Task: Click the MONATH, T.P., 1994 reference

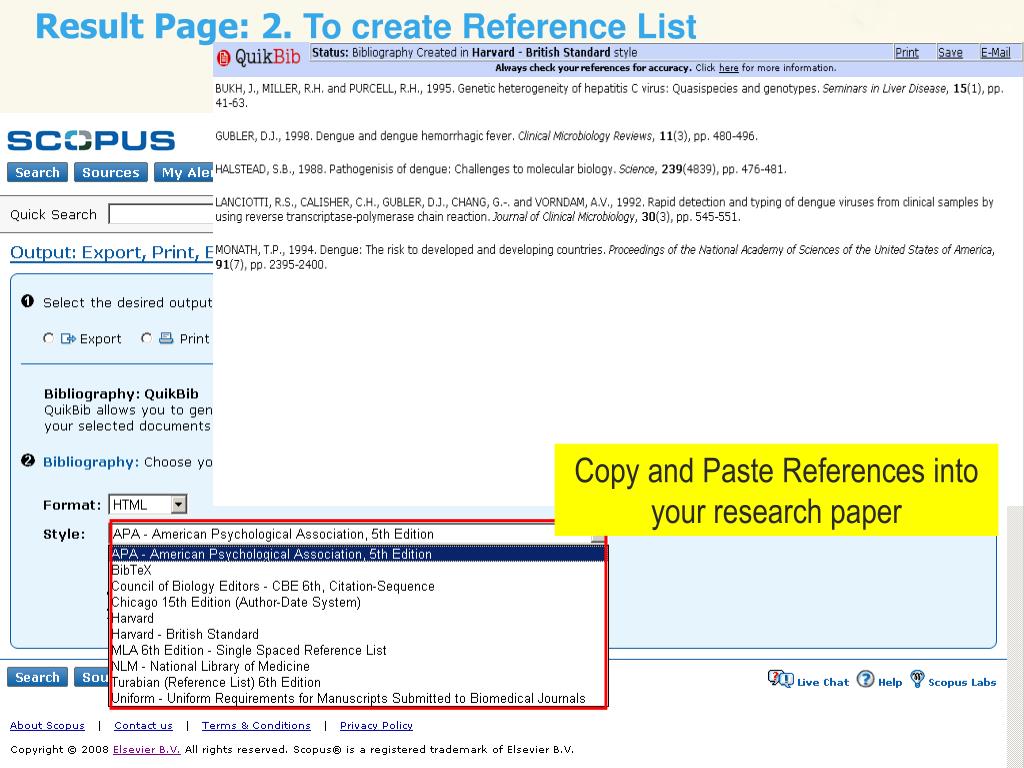Action: 605,257
